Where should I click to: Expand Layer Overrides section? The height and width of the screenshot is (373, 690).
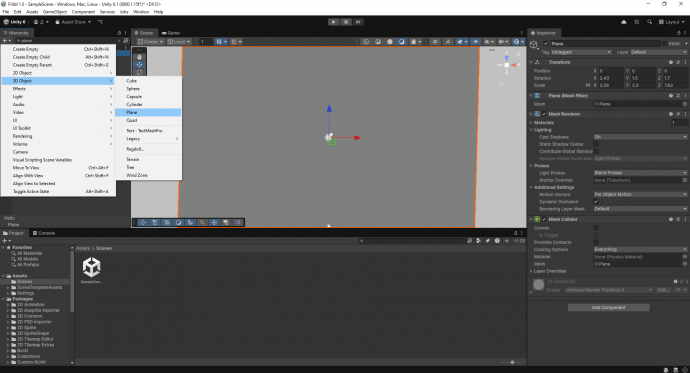point(531,271)
